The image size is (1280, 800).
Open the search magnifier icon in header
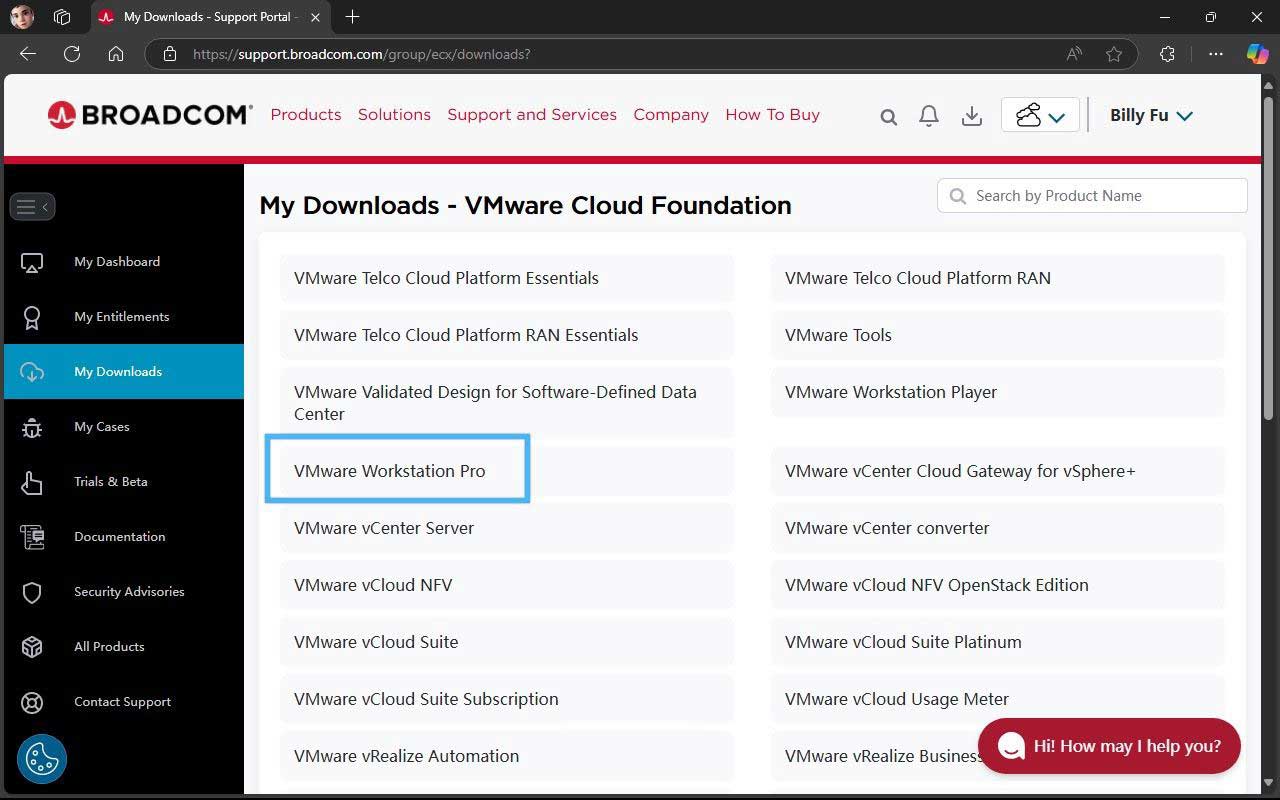click(888, 115)
